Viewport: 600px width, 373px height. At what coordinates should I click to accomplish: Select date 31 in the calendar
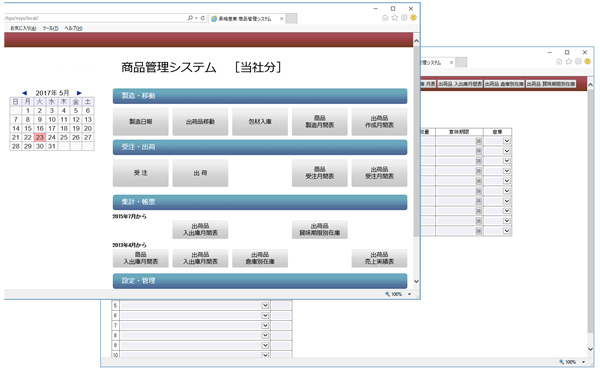[52, 146]
